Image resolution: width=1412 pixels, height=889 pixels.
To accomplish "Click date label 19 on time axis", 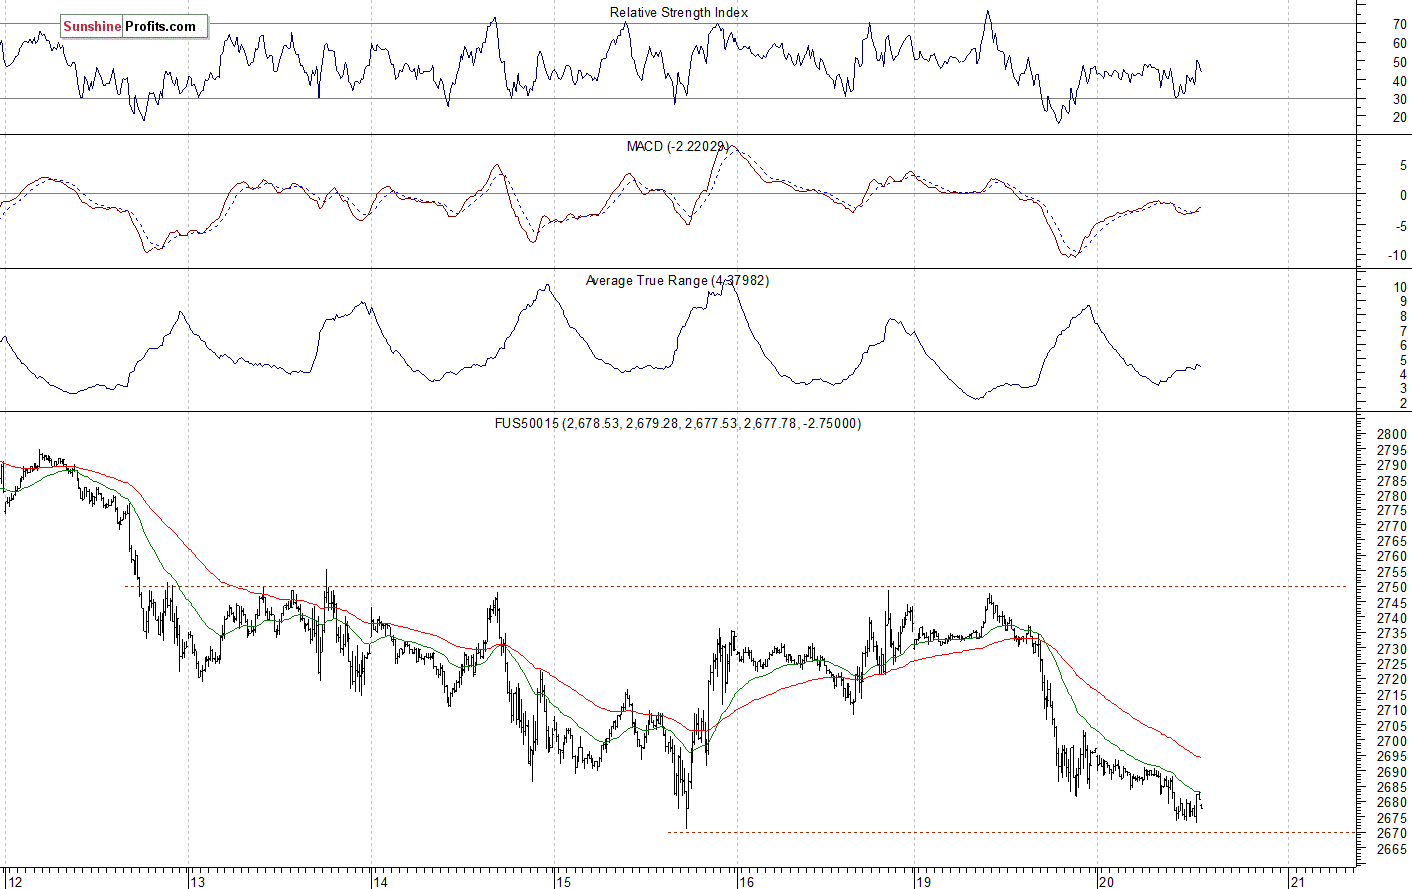I will (x=923, y=881).
